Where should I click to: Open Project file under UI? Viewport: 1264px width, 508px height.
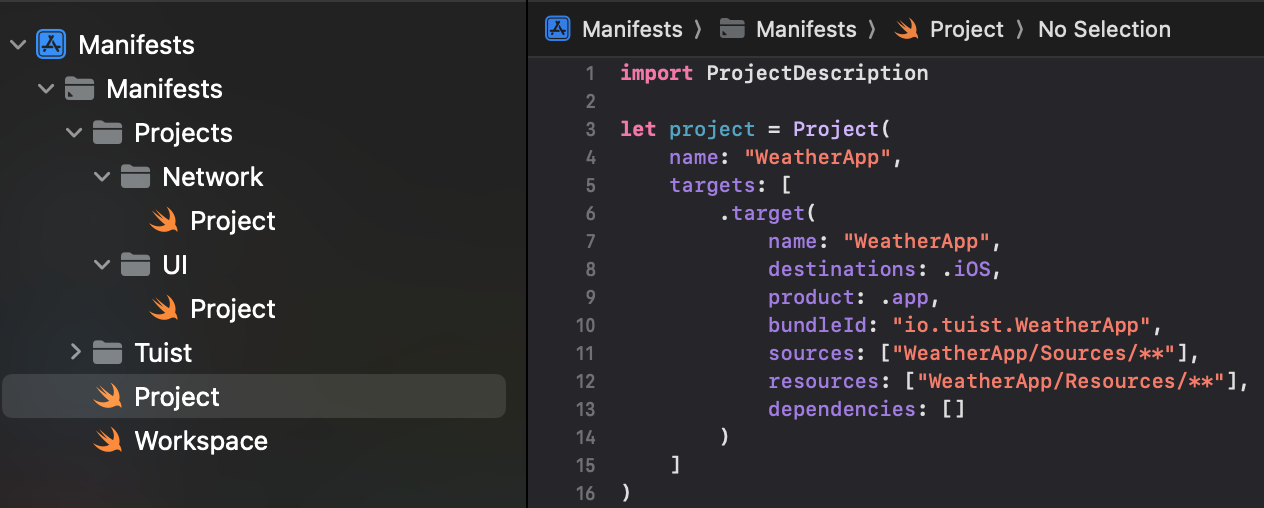coord(254,309)
